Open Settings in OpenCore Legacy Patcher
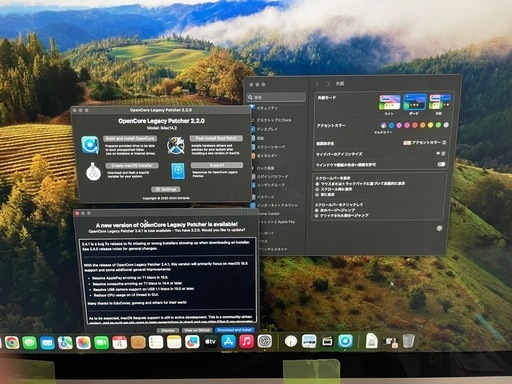 166,189
